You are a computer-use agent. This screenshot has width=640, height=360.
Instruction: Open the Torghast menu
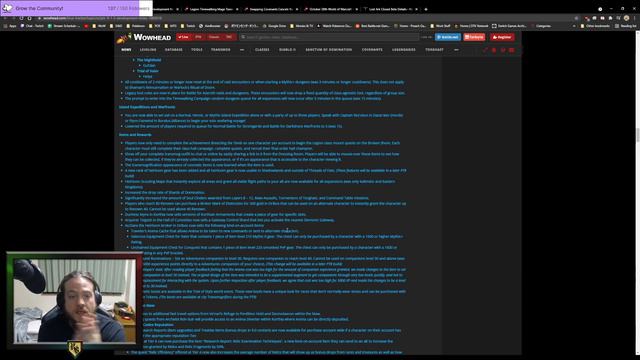434,50
